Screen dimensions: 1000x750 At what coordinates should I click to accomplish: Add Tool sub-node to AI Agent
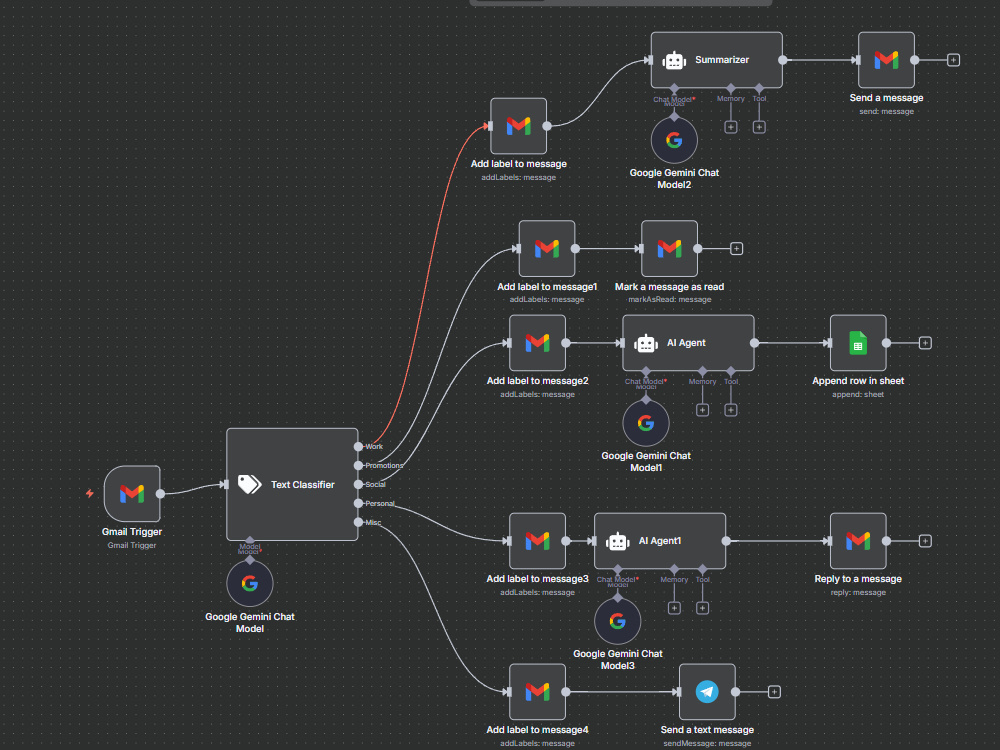pyautogui.click(x=731, y=410)
